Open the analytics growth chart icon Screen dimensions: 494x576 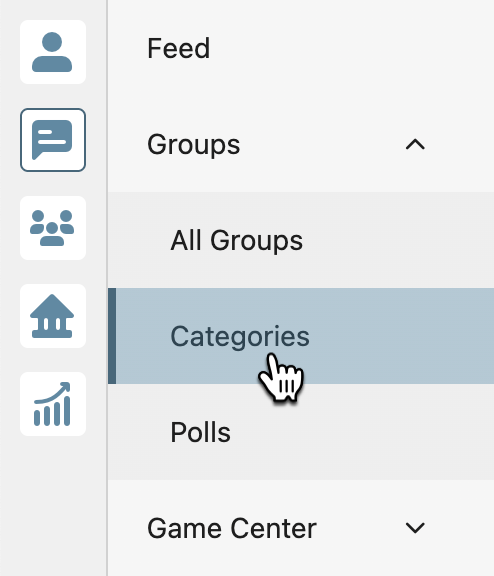52,404
